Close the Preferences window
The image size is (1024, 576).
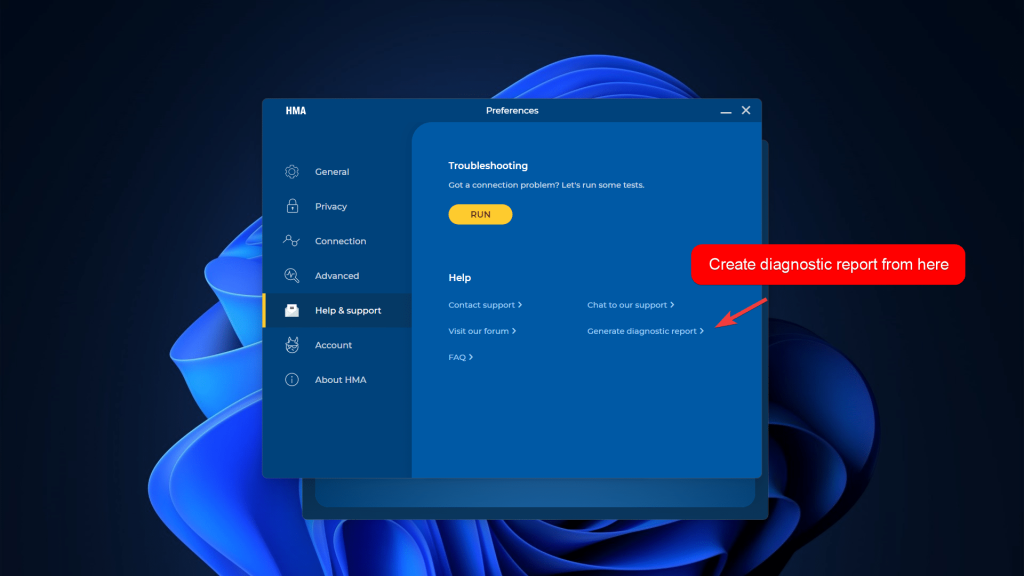[x=746, y=110]
